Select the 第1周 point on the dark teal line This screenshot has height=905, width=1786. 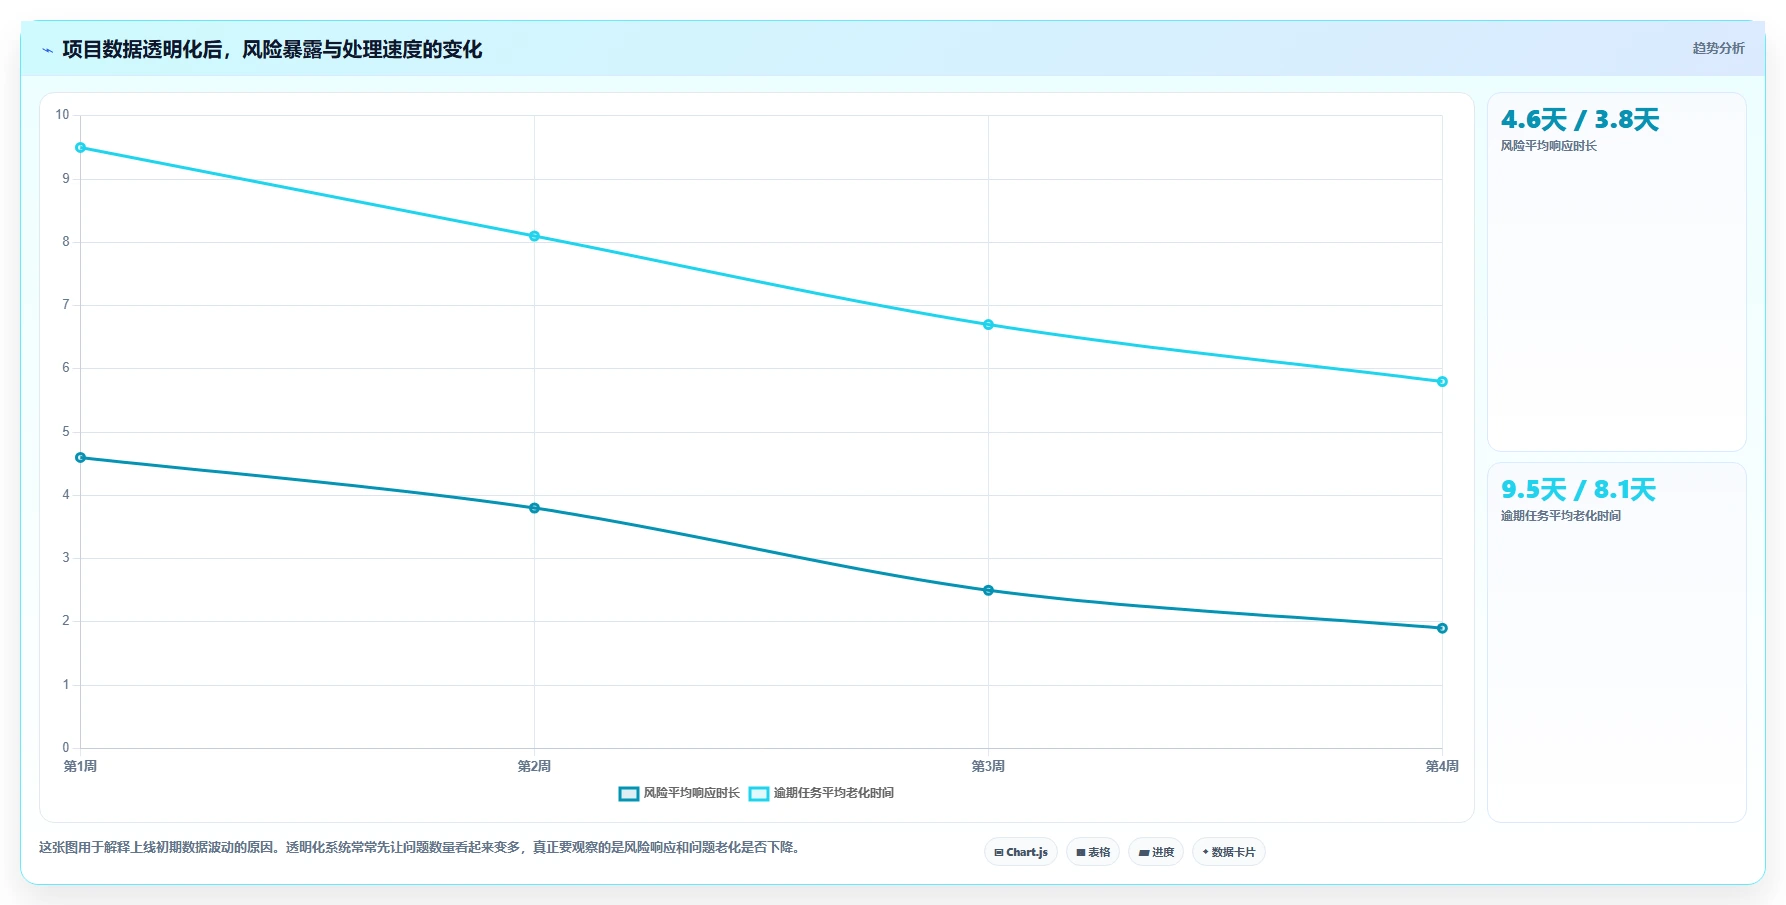point(81,458)
